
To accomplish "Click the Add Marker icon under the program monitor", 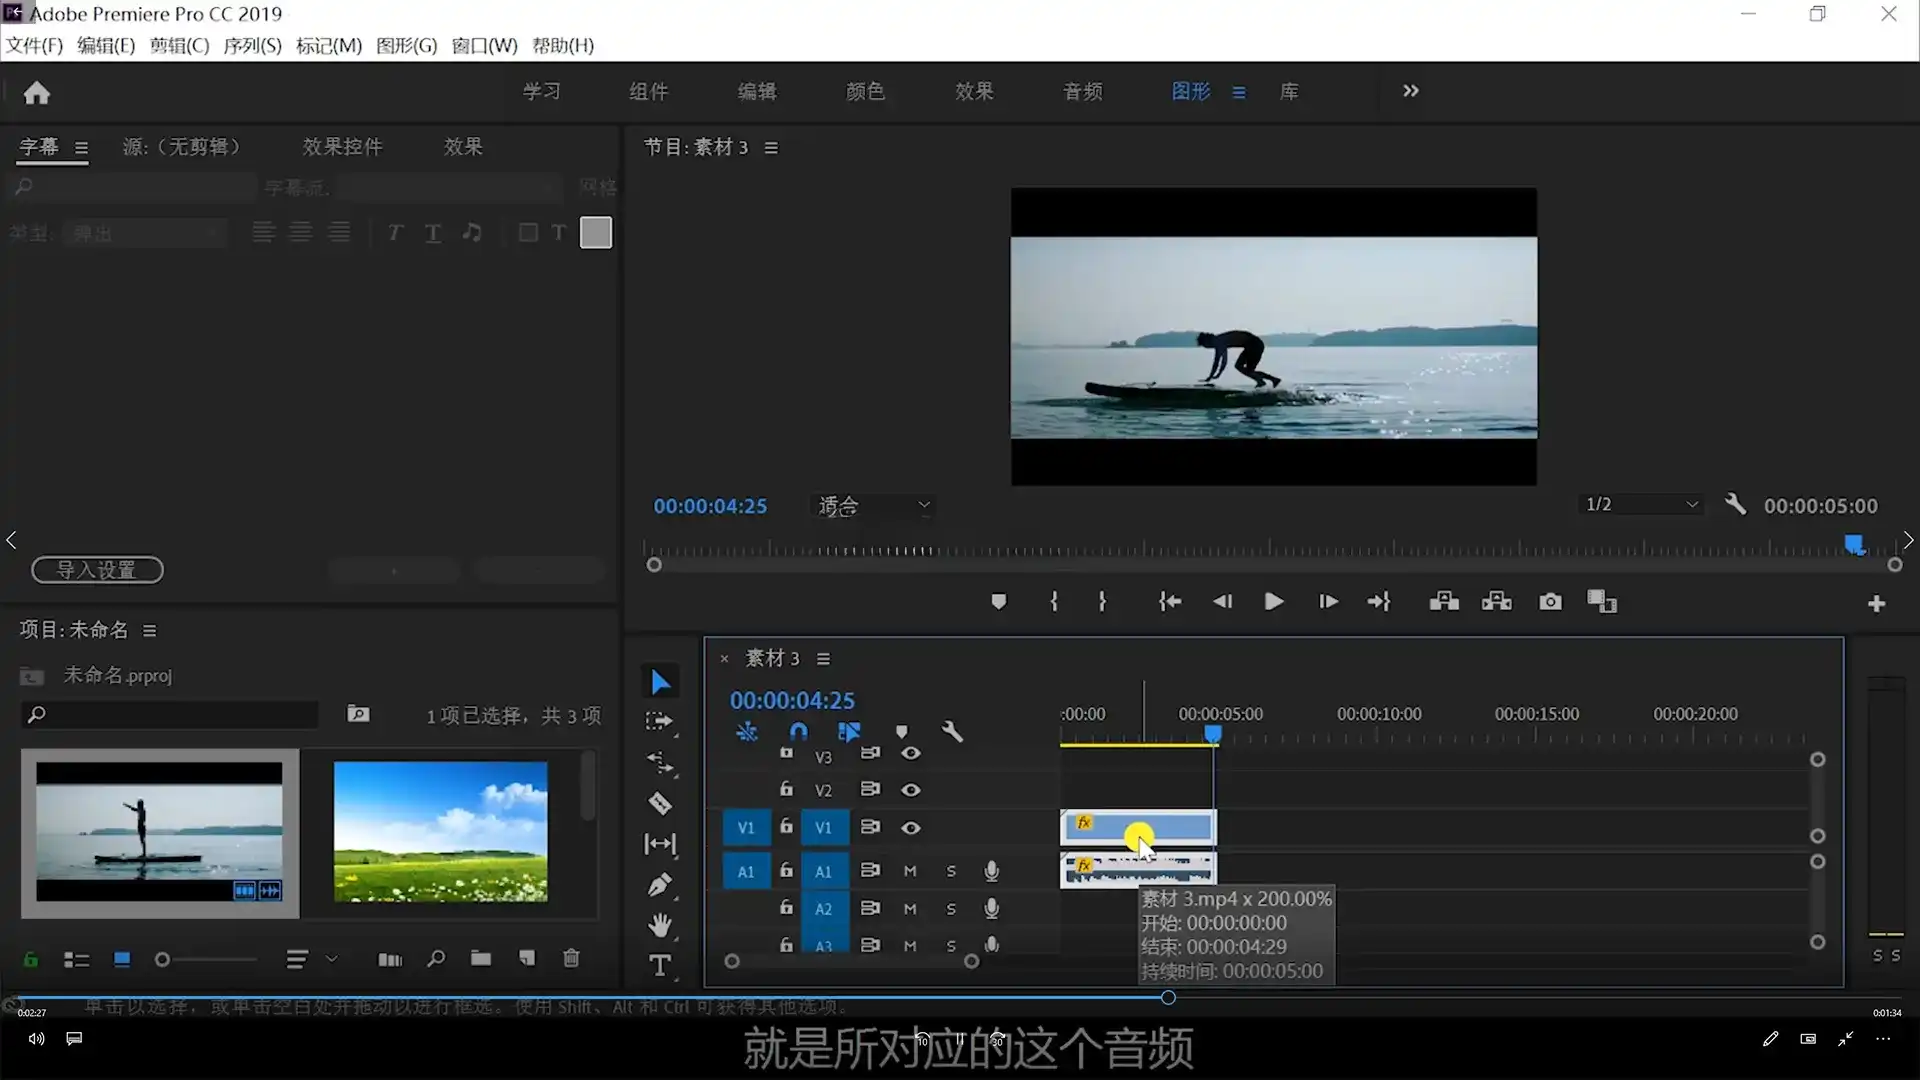I will click(999, 601).
